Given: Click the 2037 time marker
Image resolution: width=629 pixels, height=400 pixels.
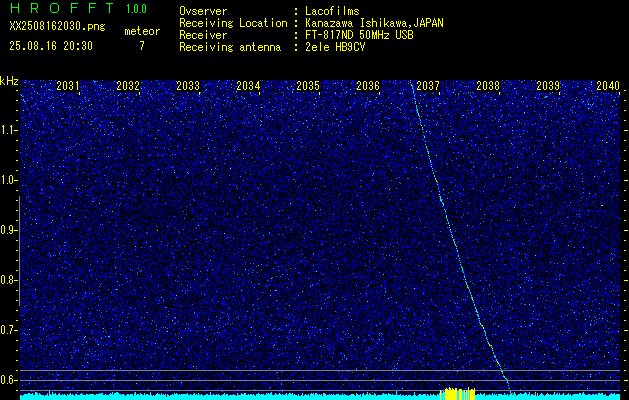Looking at the screenshot, I should click(x=428, y=86).
